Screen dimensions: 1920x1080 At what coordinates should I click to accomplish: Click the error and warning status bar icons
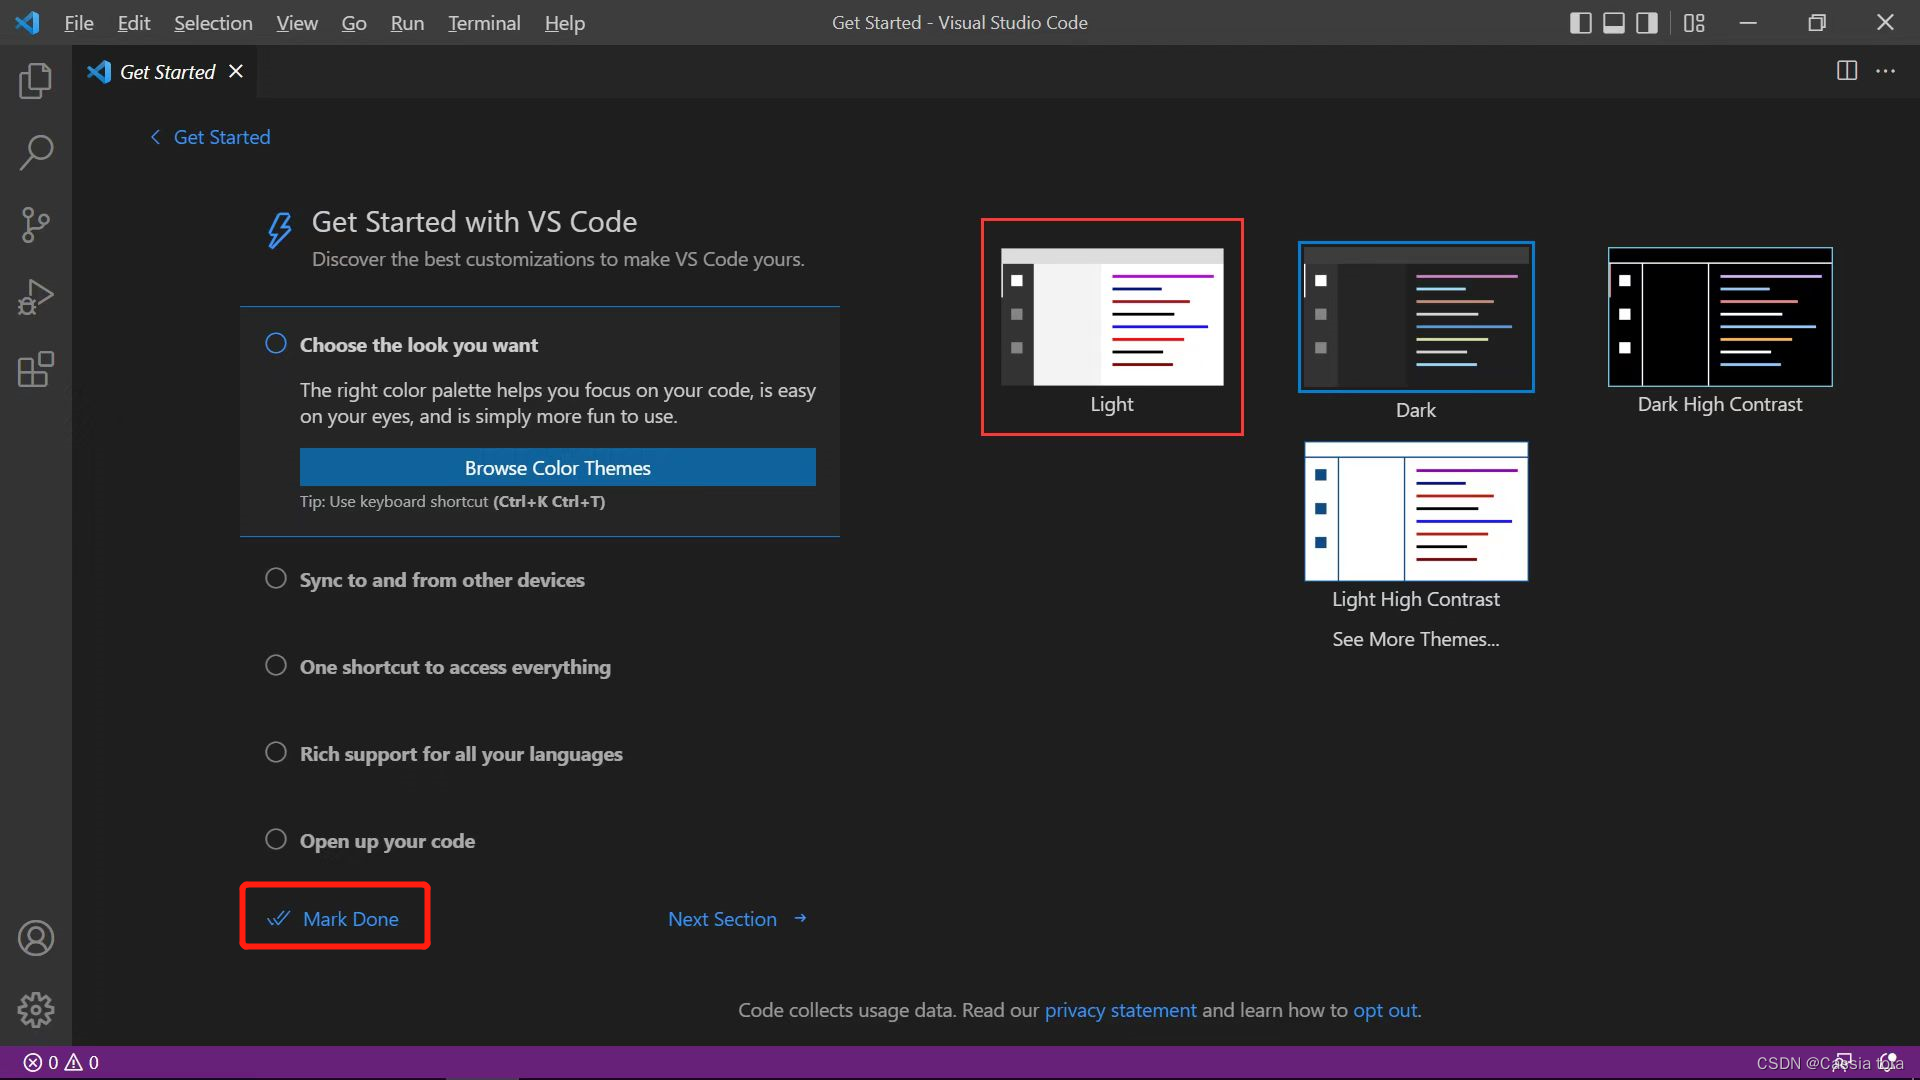click(59, 1062)
